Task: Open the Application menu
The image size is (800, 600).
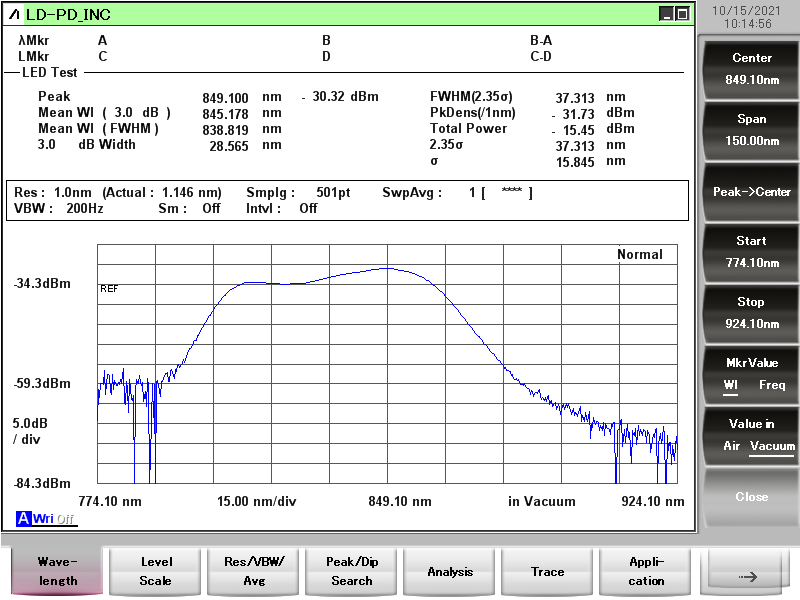Action: click(x=646, y=571)
